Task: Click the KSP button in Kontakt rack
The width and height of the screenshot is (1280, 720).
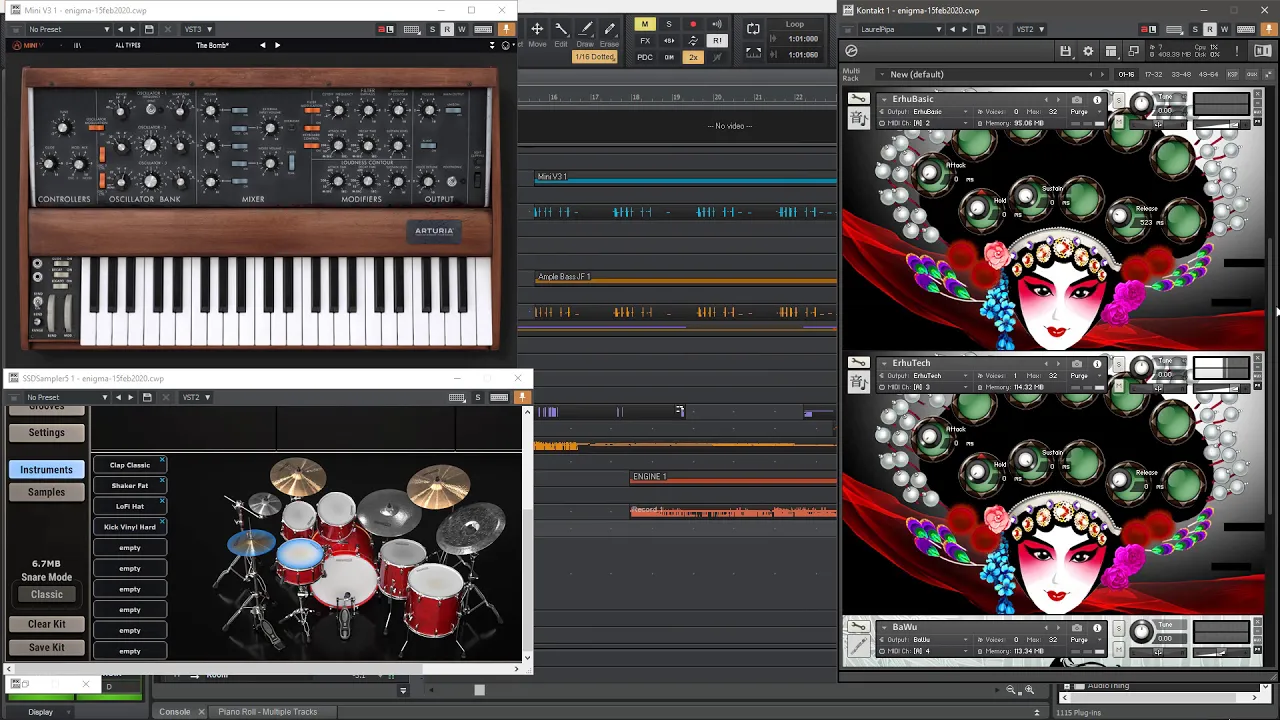Action: (1232, 74)
